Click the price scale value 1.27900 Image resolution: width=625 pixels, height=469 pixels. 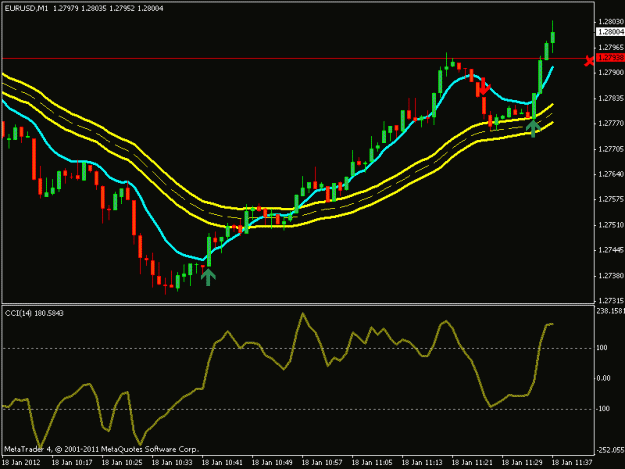tap(611, 73)
